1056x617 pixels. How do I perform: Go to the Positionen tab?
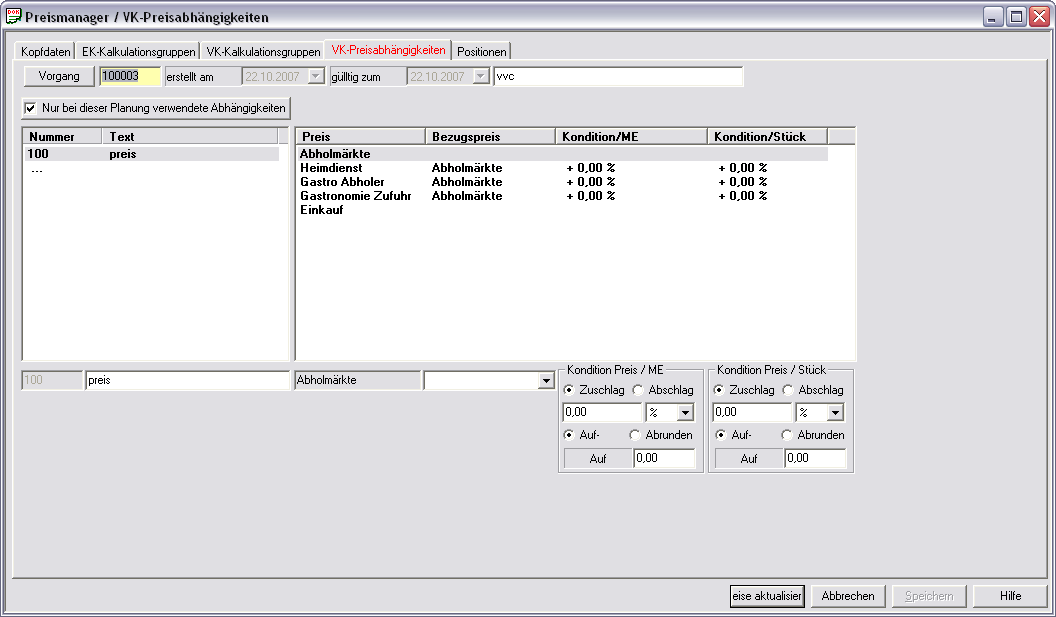point(482,51)
